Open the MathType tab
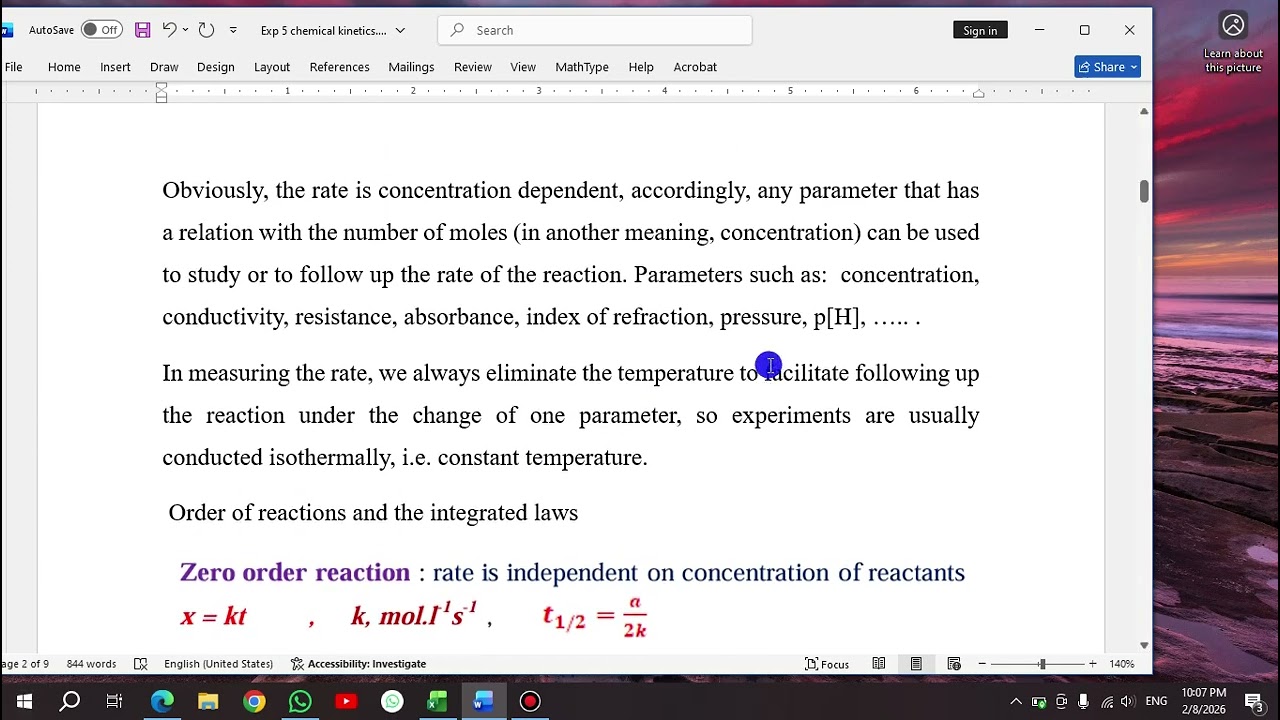 (x=582, y=67)
